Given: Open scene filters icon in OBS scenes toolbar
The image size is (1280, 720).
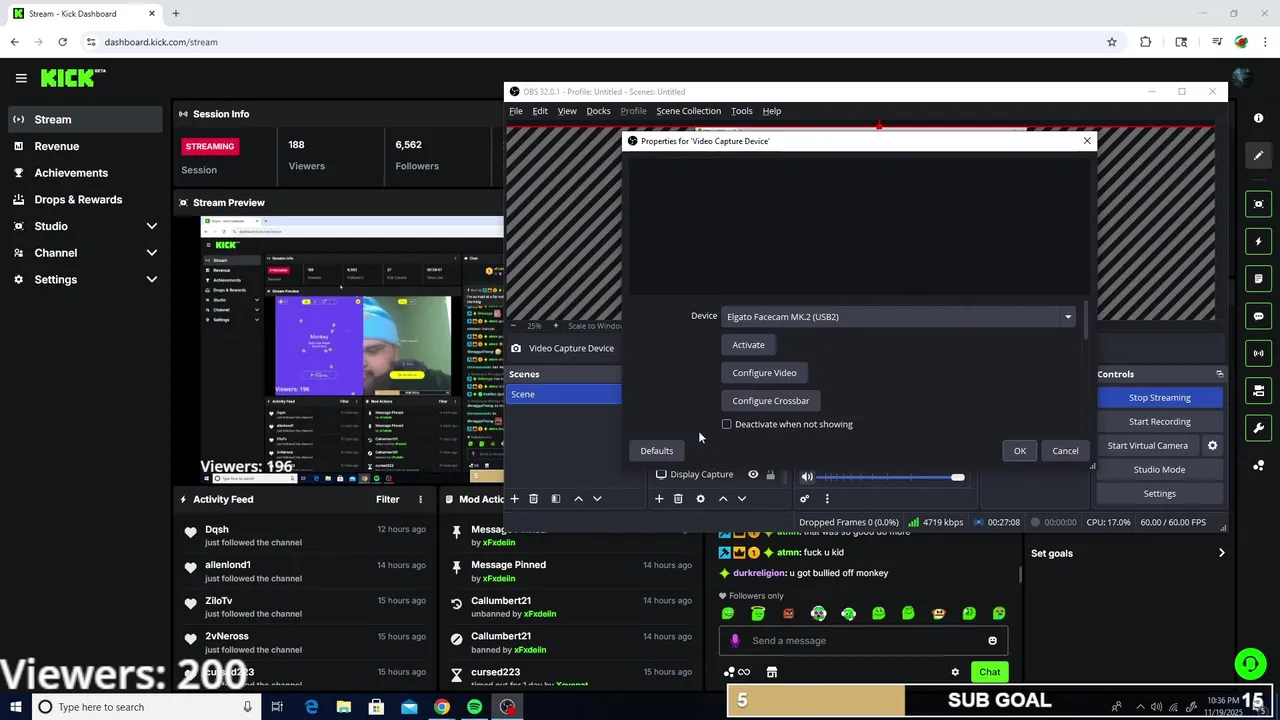Looking at the screenshot, I should (x=556, y=499).
